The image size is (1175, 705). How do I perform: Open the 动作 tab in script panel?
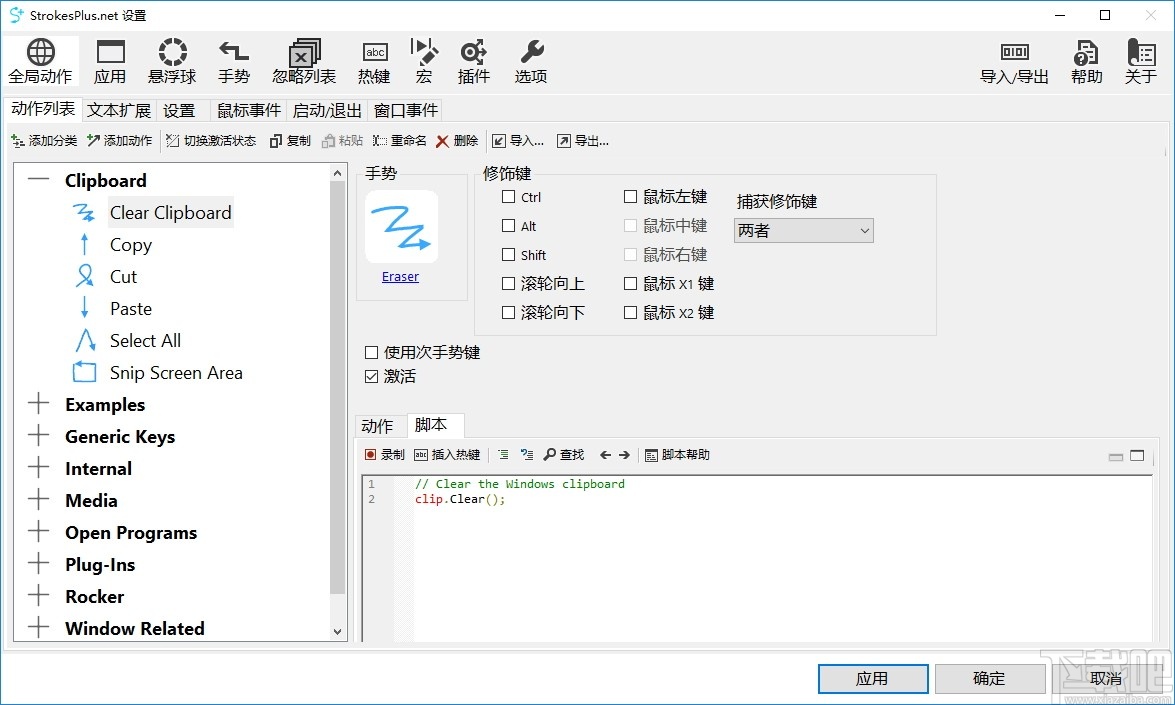[x=378, y=425]
